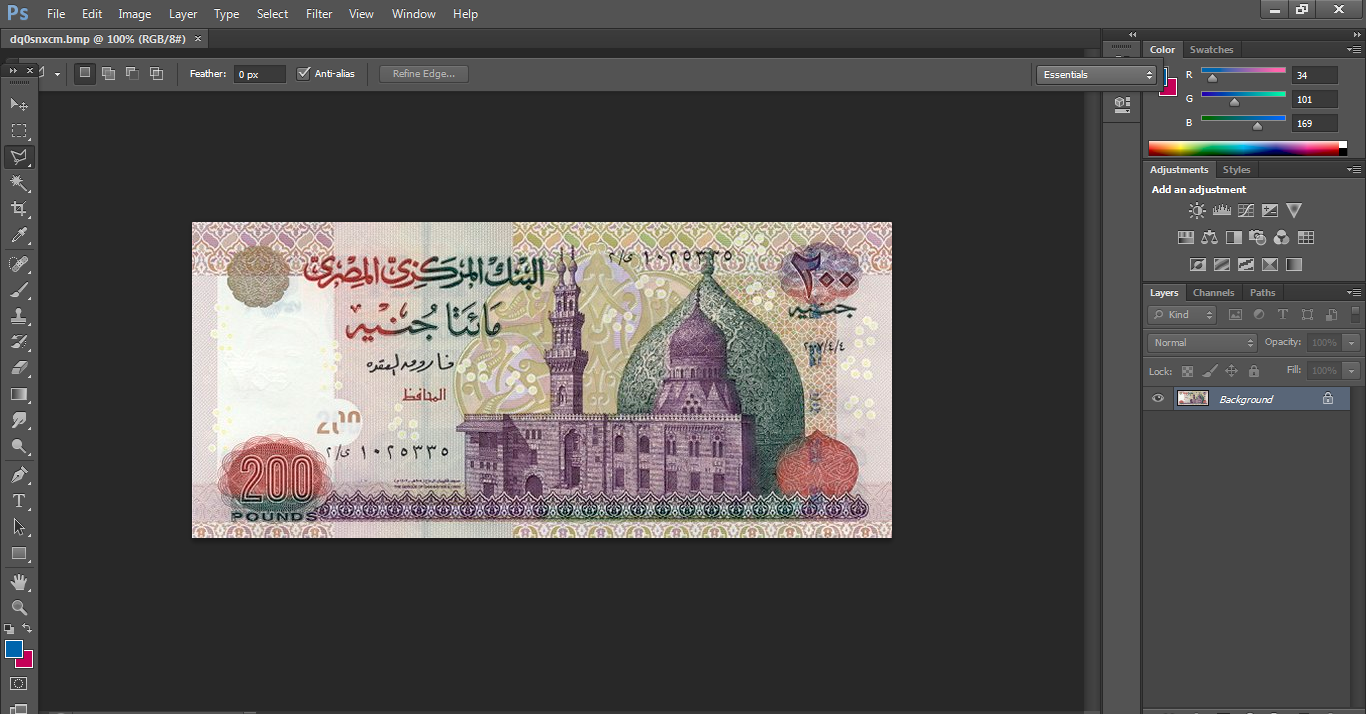Image resolution: width=1366 pixels, height=714 pixels.
Task: Turn layer filtering switch on or off
Action: tap(1356, 314)
